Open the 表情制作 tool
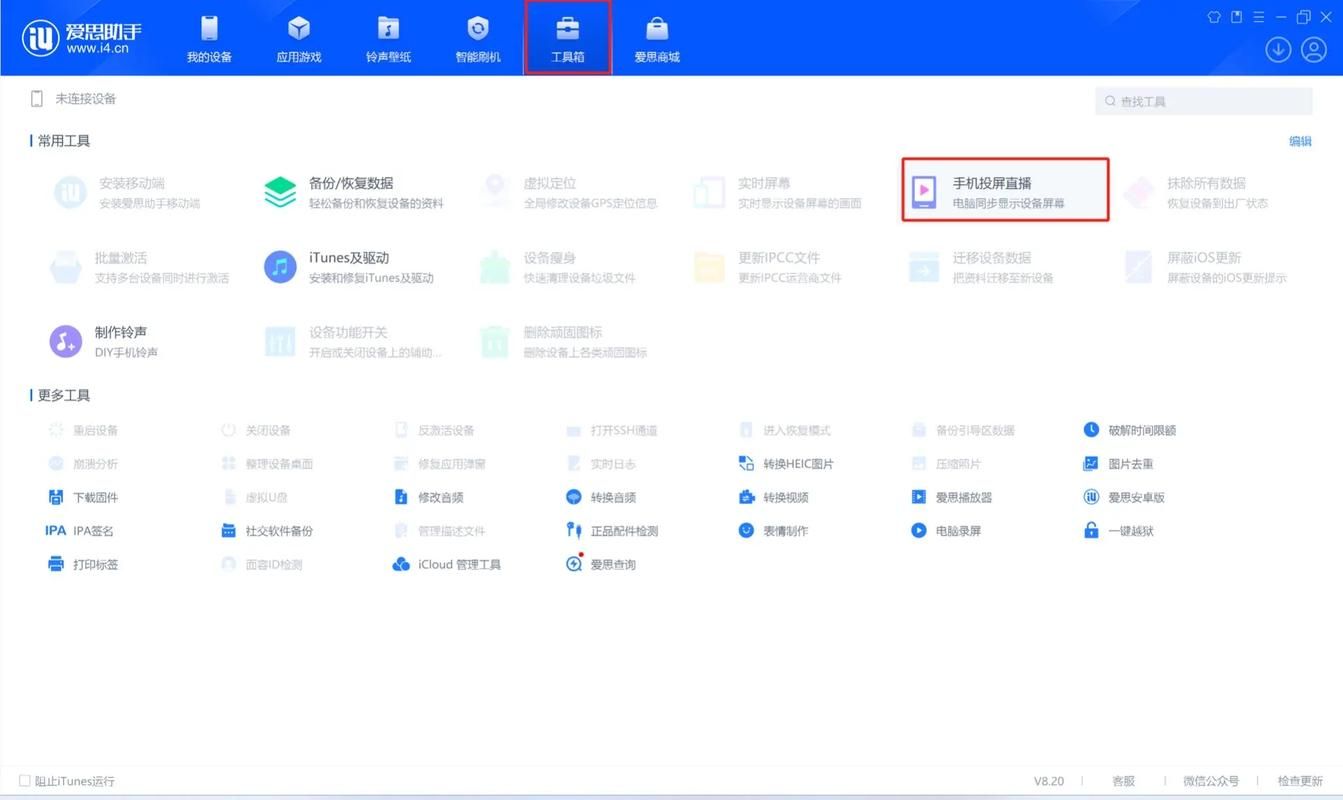 774,531
